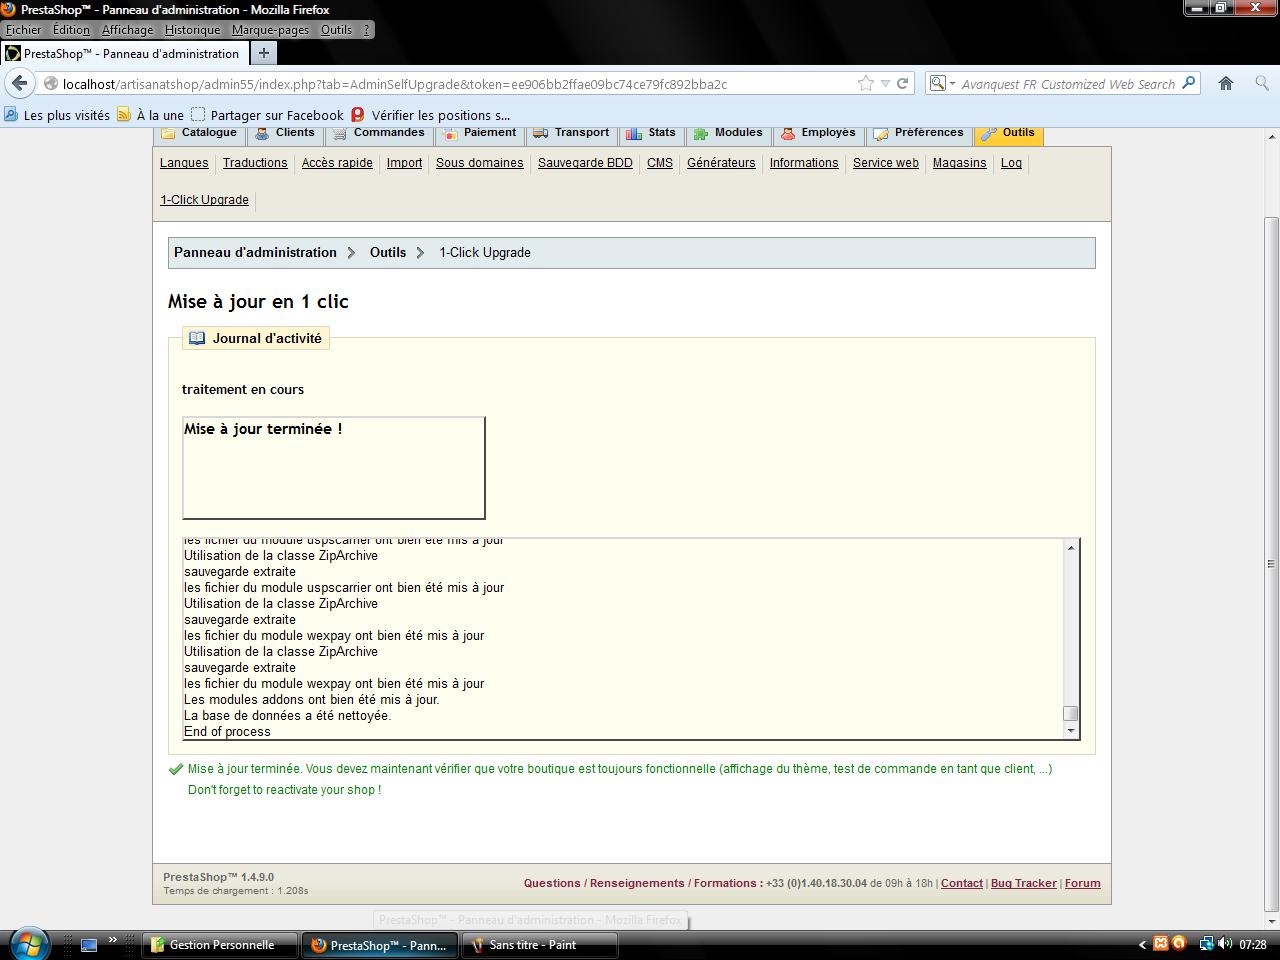
Task: Open the Magasins submenu link
Action: (960, 163)
